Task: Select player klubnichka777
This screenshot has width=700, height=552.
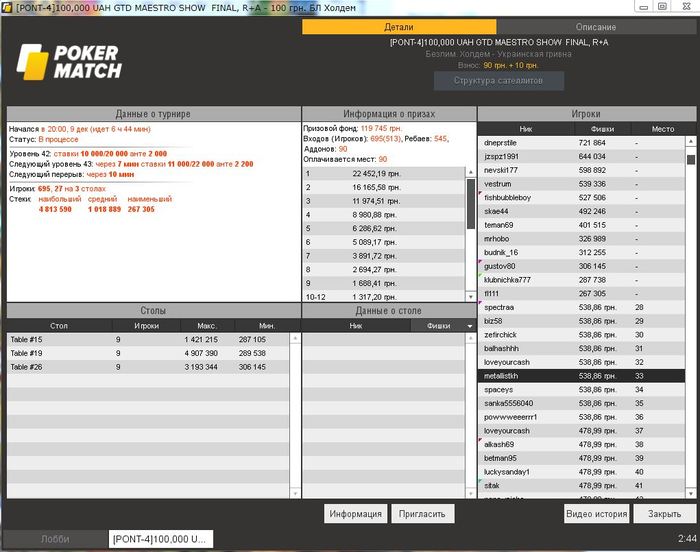Action: [581, 280]
